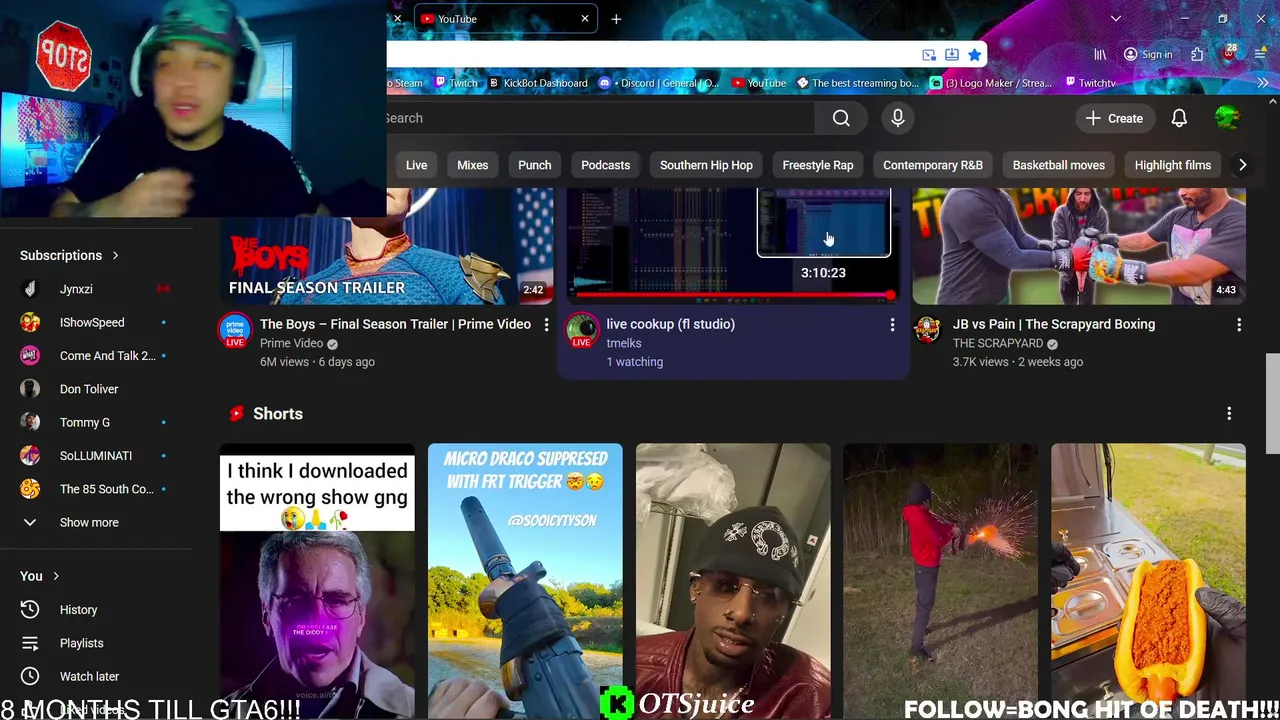Screen dimensions: 1280x720
Task: Open options menu for live cookup video
Action: click(892, 325)
